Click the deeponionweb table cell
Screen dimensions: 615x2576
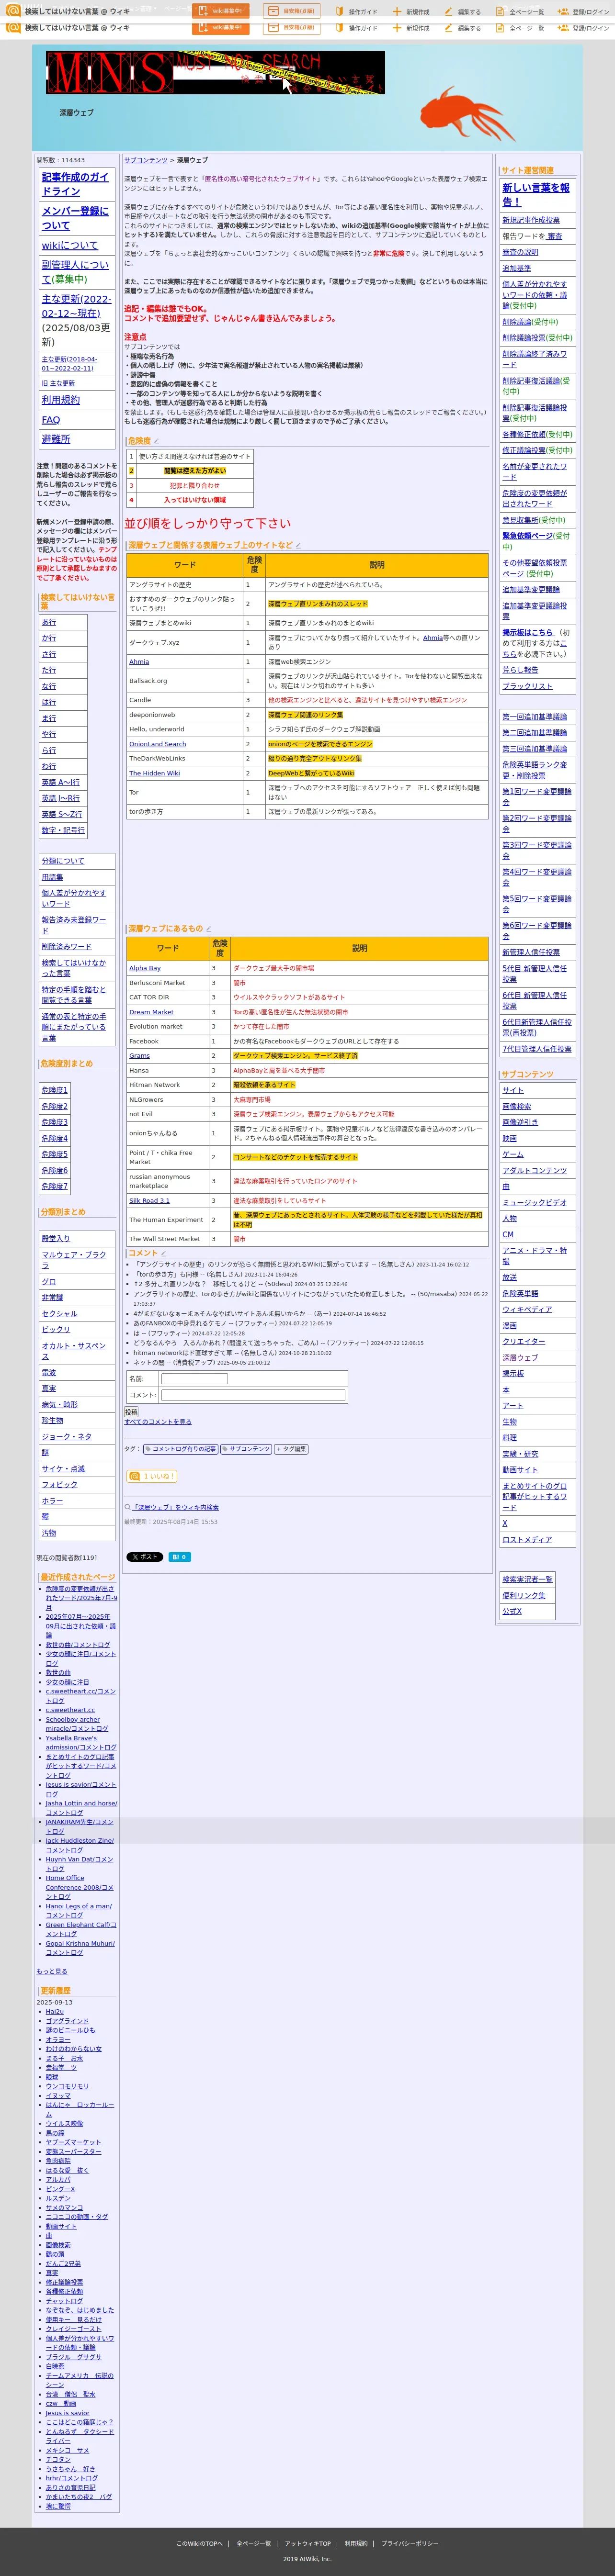point(185,715)
